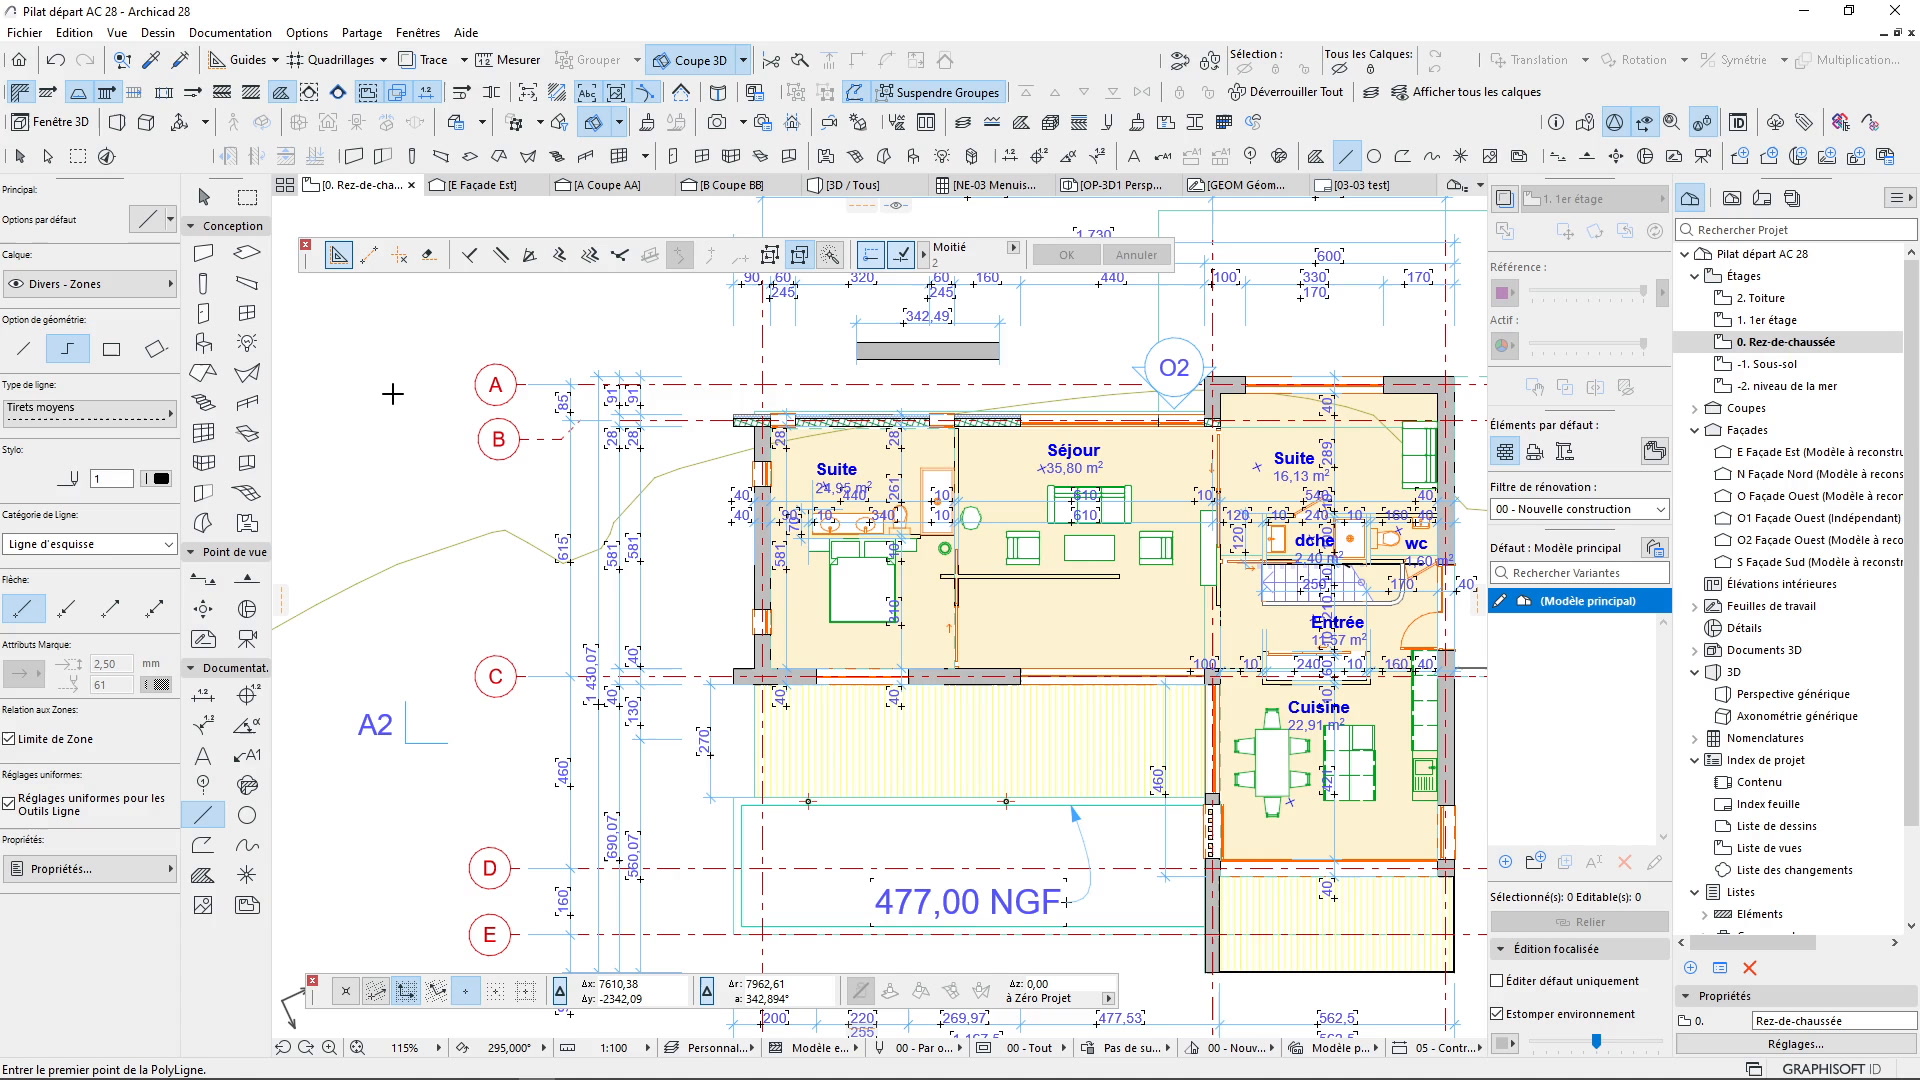Select the single line geometry option
The image size is (1920, 1080).
(24, 349)
